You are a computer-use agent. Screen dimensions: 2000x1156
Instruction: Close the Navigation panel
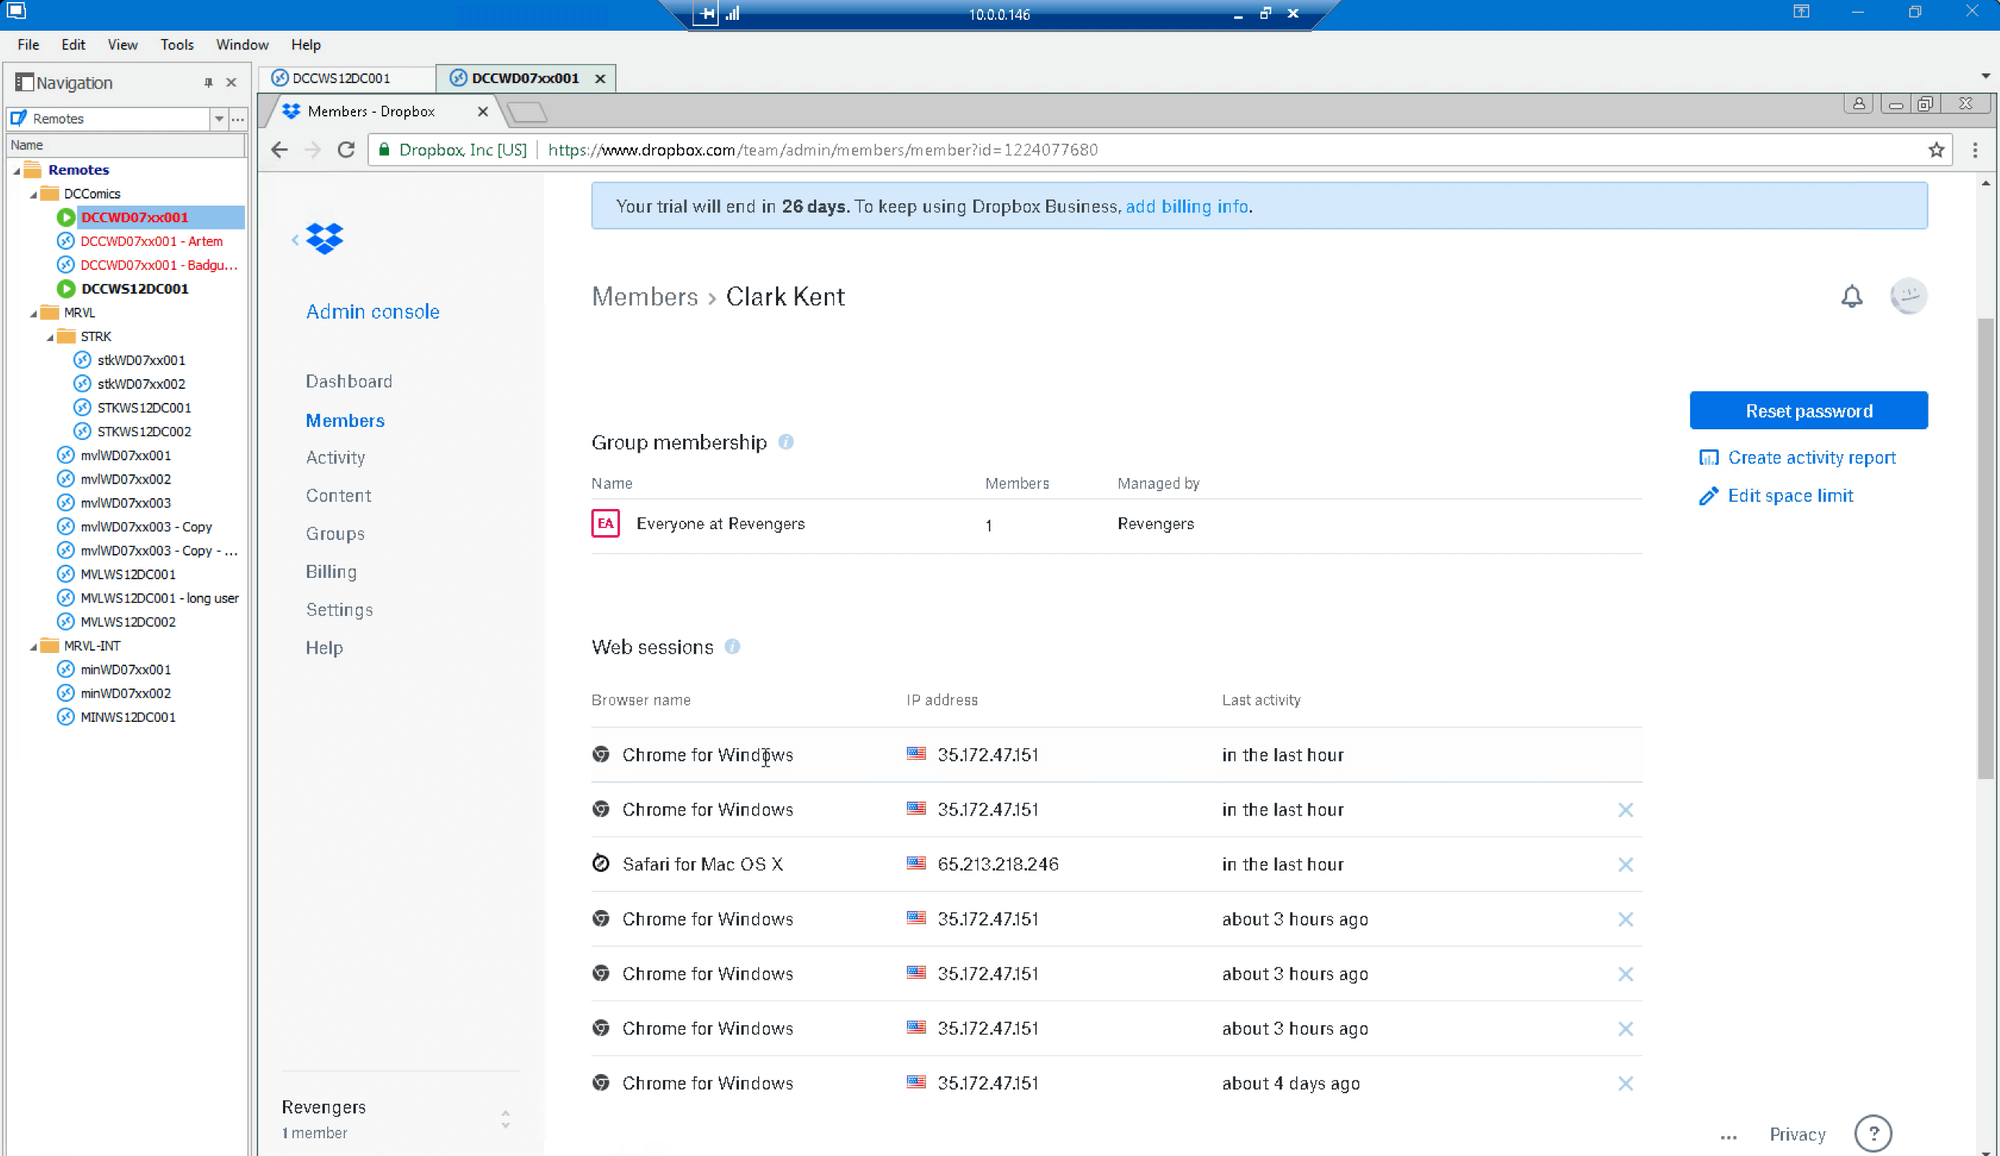point(231,83)
